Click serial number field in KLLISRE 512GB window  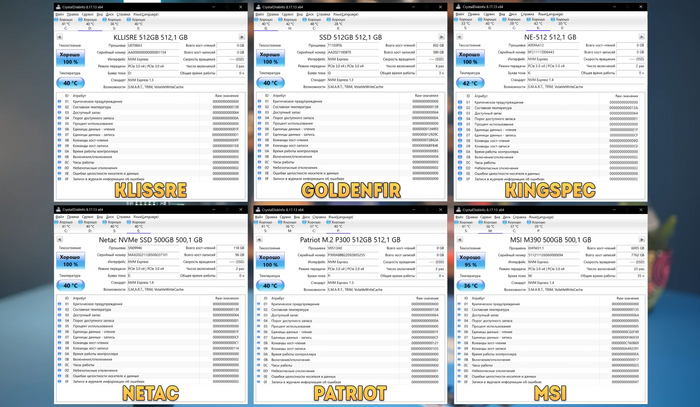(x=153, y=52)
